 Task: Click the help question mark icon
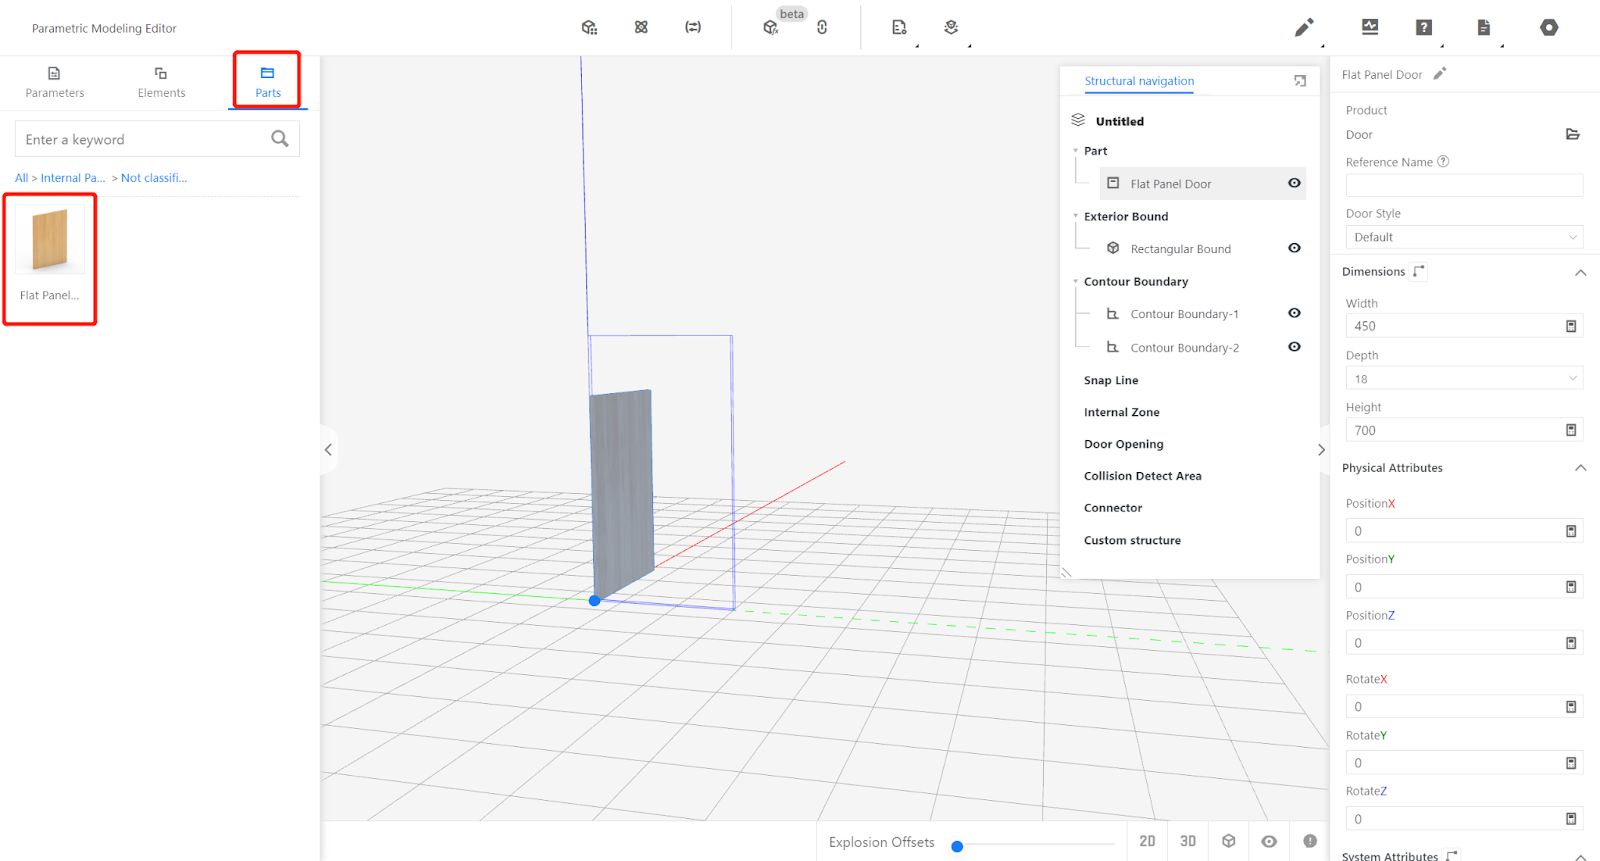pos(1424,28)
